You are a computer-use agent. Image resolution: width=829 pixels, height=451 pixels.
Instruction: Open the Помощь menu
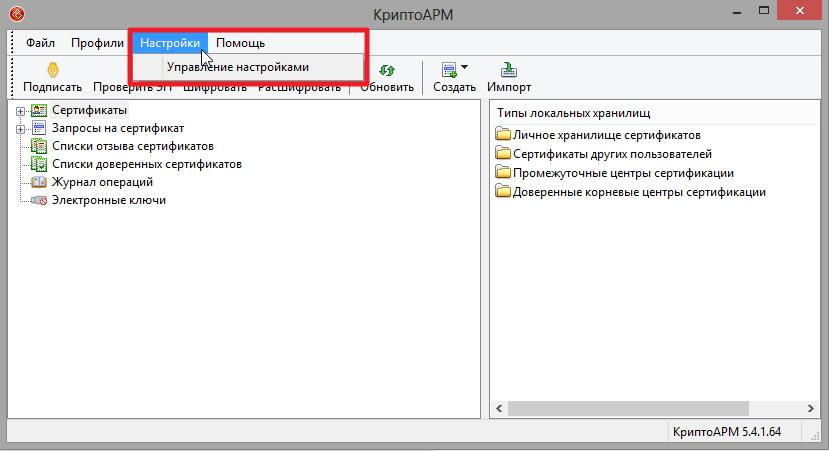[x=241, y=43]
